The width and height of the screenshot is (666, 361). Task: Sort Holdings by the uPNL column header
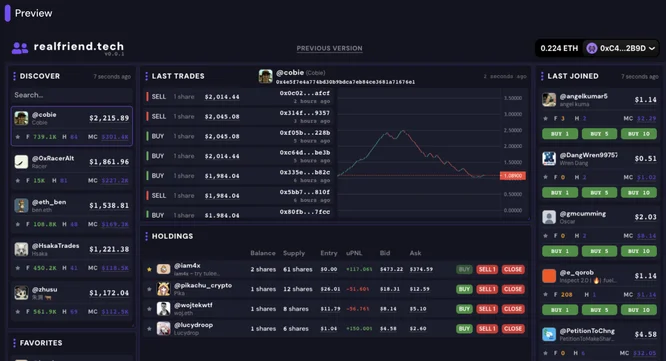(354, 253)
